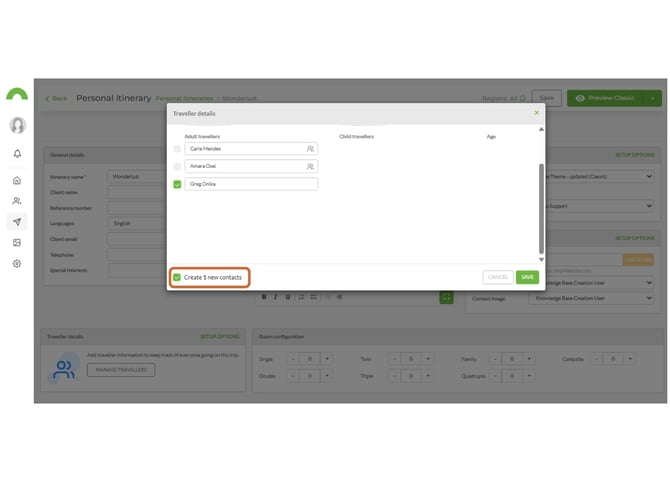Image resolution: width=670 pixels, height=482 pixels.
Task: Click the travellers people icon in Traveller details panel
Action: [x=64, y=369]
